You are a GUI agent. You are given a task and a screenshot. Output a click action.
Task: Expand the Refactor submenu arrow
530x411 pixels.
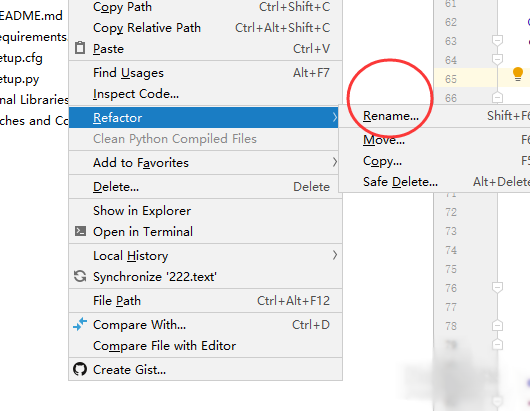[x=334, y=117]
